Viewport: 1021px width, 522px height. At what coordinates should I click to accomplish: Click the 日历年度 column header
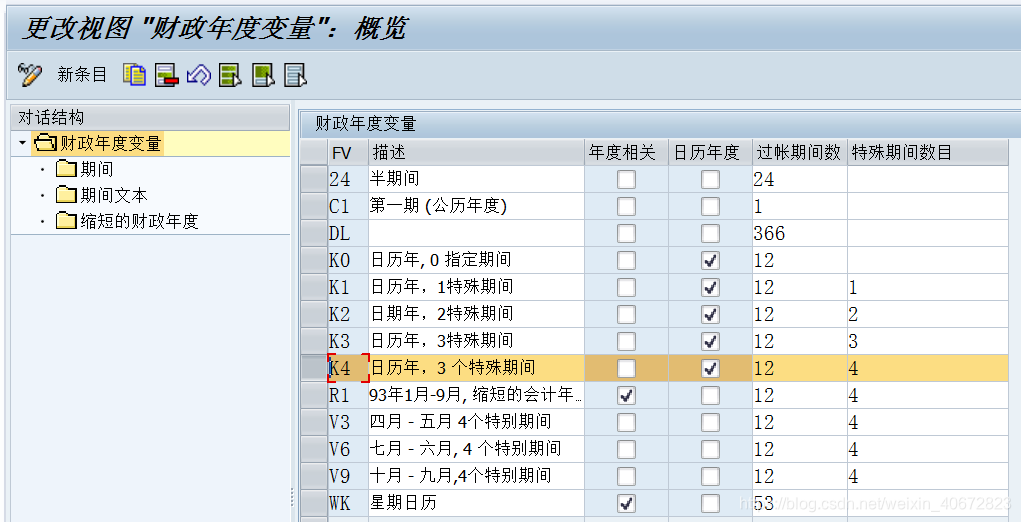coord(710,152)
